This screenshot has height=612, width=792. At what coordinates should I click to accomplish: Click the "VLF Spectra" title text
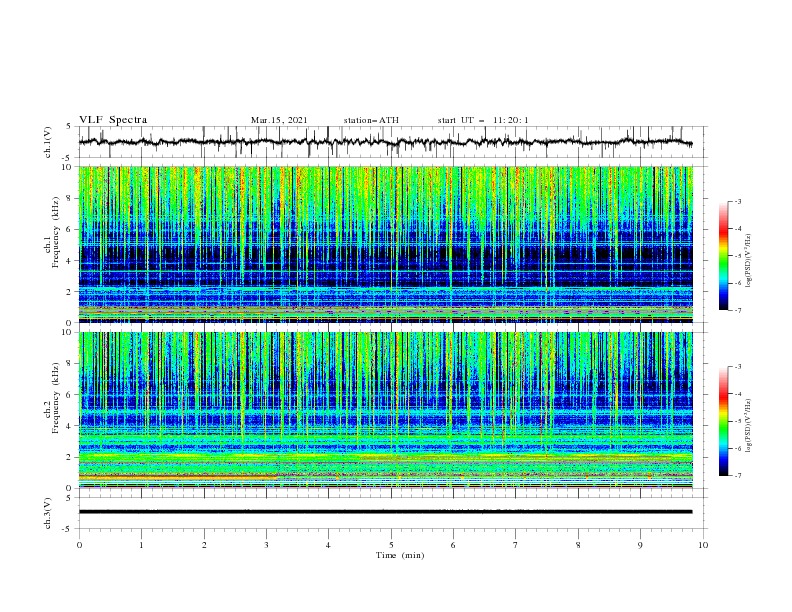(113, 120)
